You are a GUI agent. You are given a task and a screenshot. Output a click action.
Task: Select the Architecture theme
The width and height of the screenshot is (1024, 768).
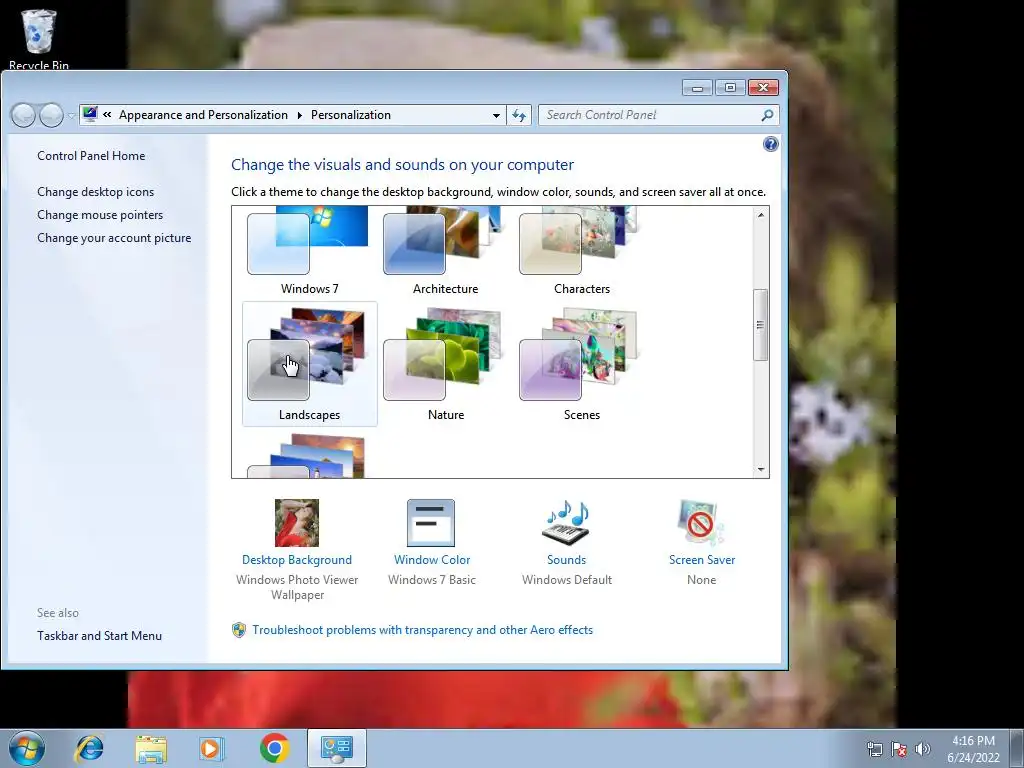[x=445, y=253]
